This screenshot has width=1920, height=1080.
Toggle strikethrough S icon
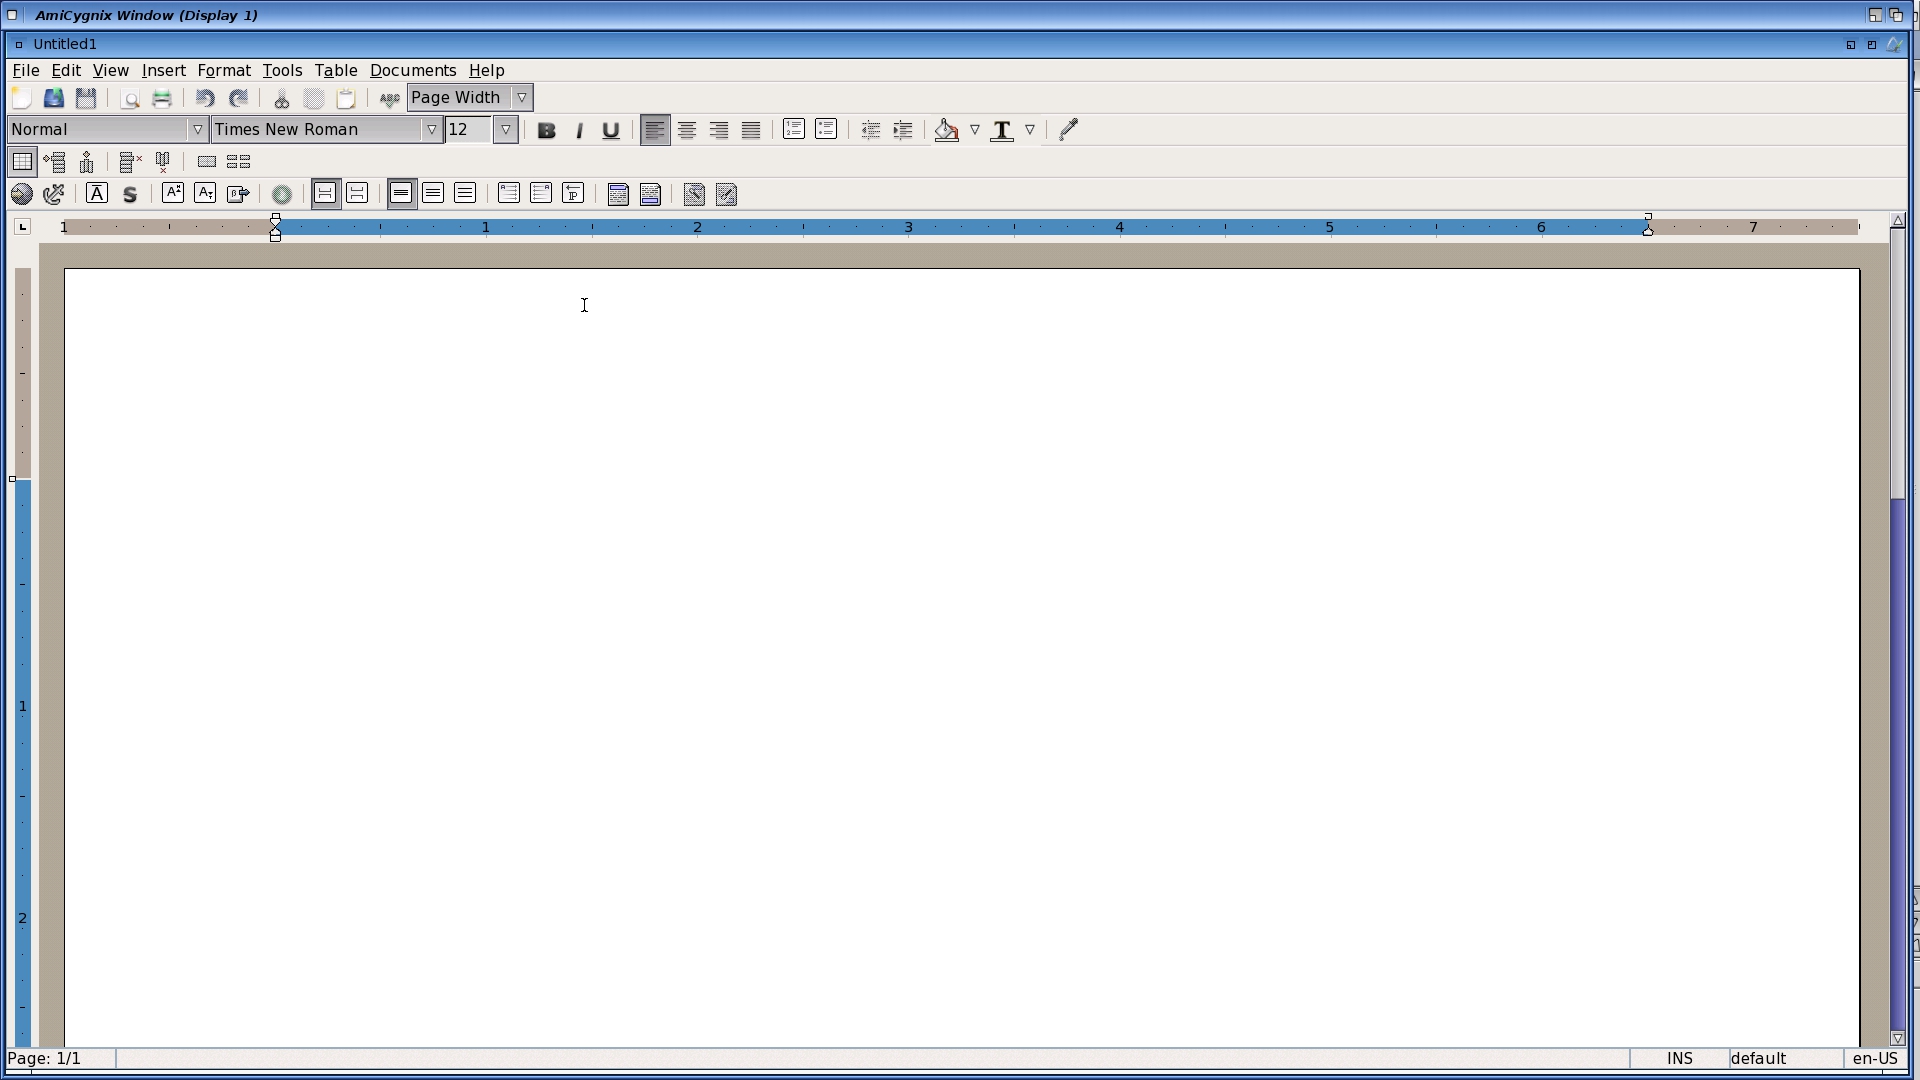(x=130, y=194)
